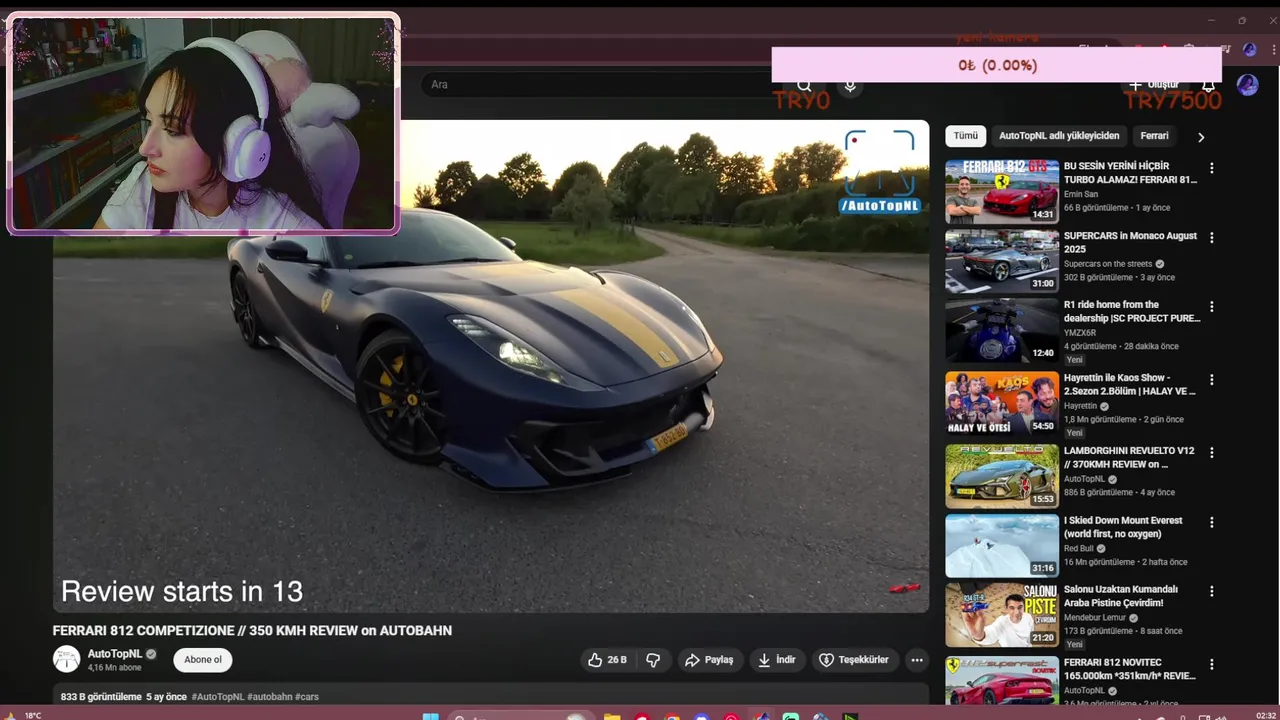Open the Lamborghini Revuelto V12 thumbnail (15:53)
This screenshot has height=720, width=1280.
pyautogui.click(x=1002, y=476)
